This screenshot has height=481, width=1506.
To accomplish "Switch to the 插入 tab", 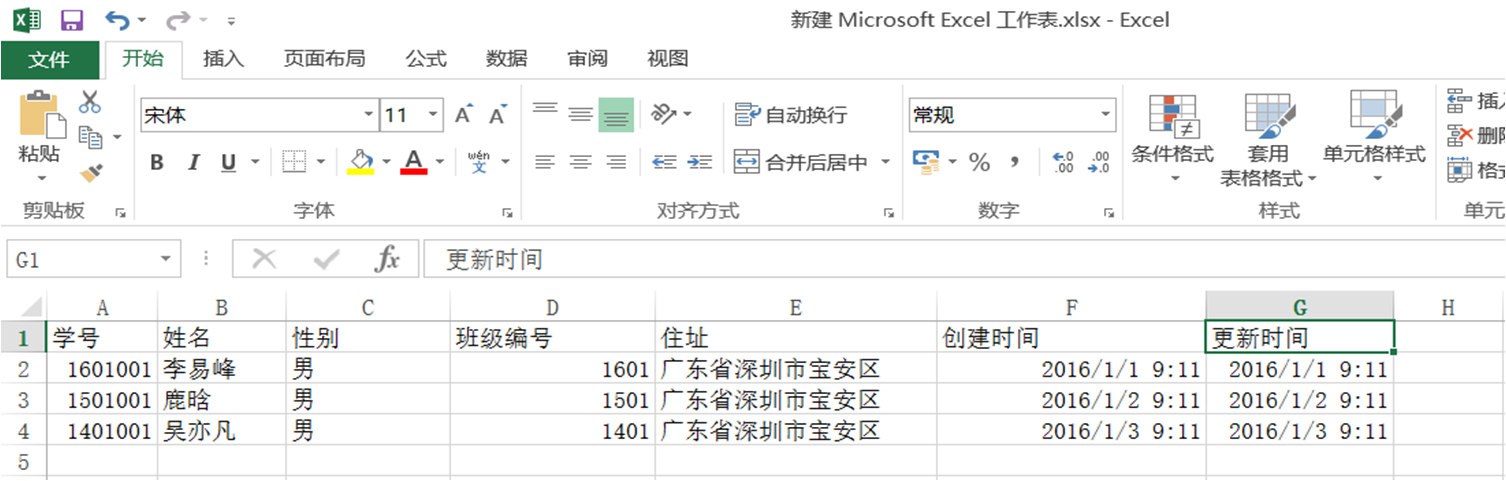I will tap(223, 59).
